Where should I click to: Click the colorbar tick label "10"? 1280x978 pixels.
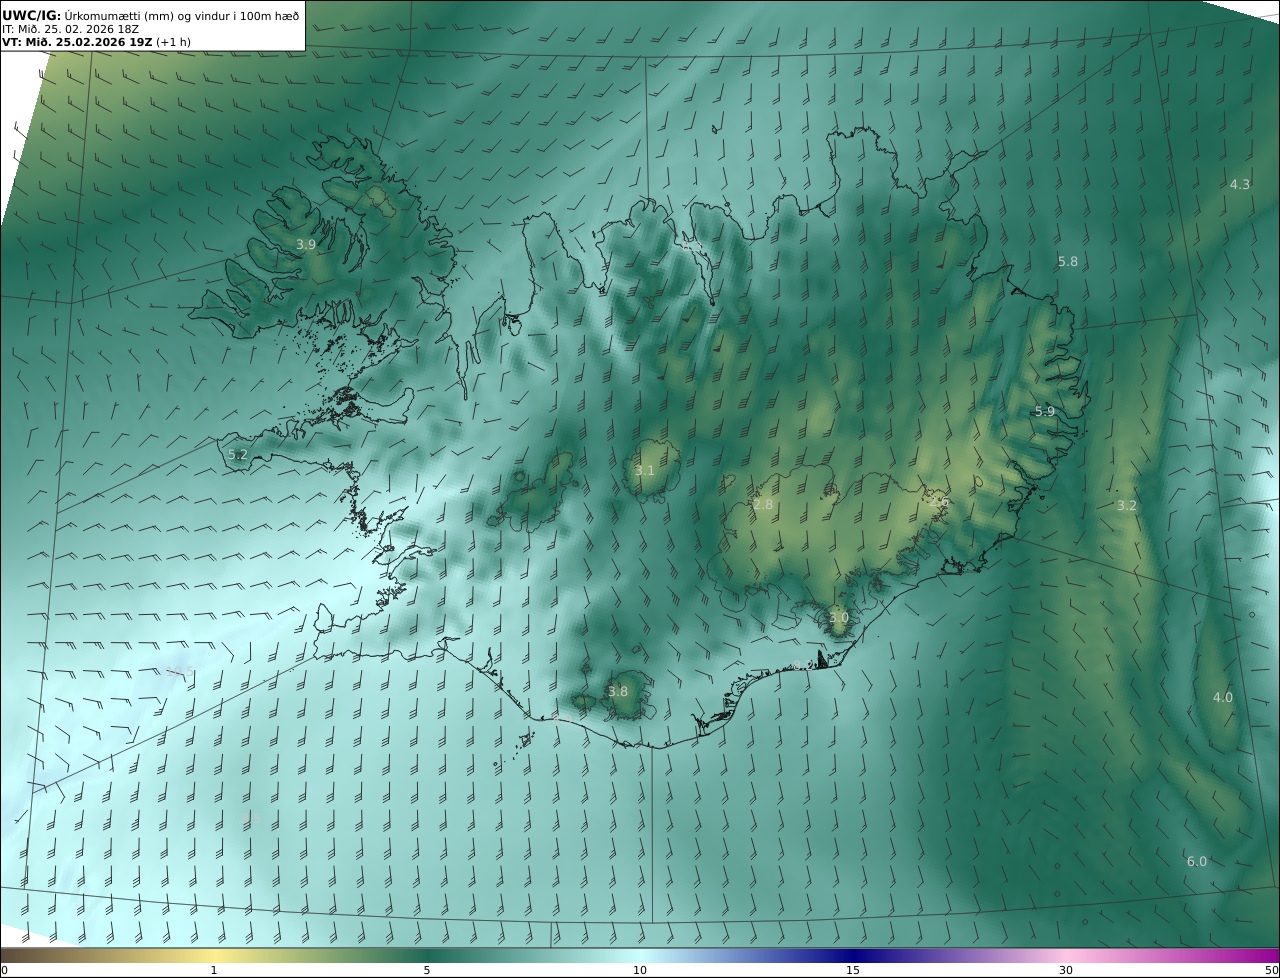coord(640,970)
